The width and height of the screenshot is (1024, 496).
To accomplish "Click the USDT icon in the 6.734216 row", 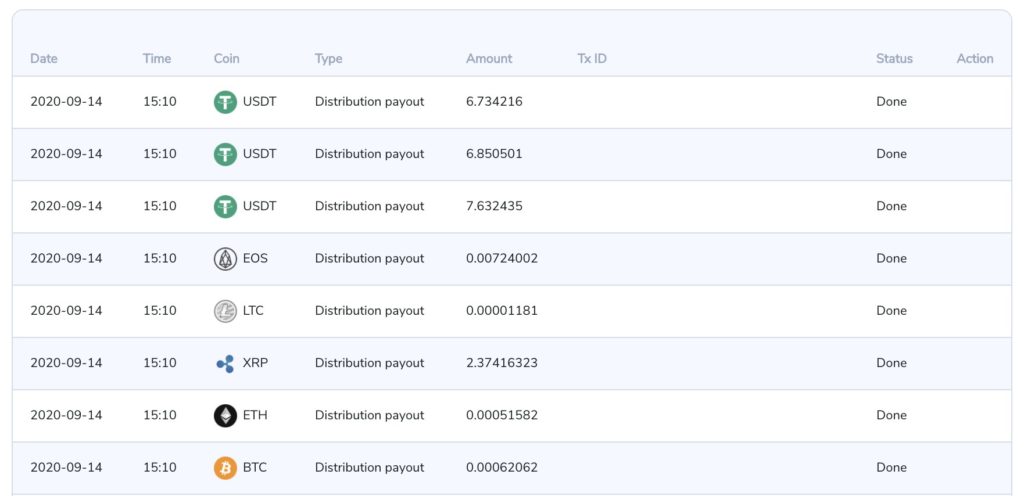I will pos(225,102).
